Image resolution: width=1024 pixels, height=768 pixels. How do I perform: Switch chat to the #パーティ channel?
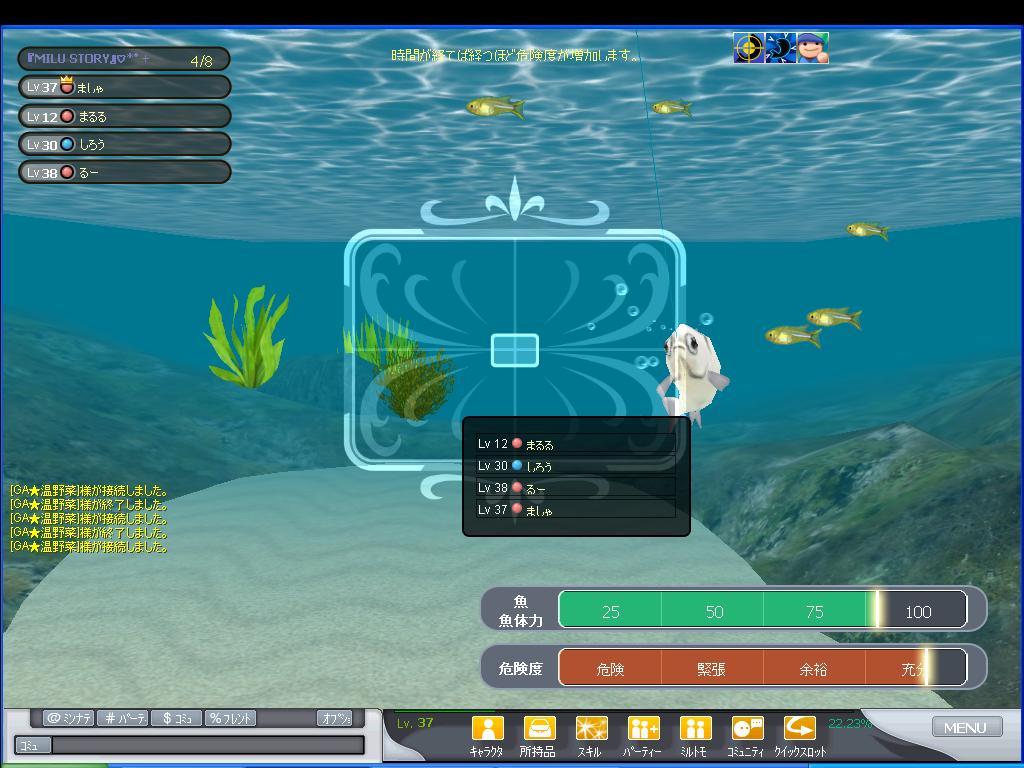point(125,718)
